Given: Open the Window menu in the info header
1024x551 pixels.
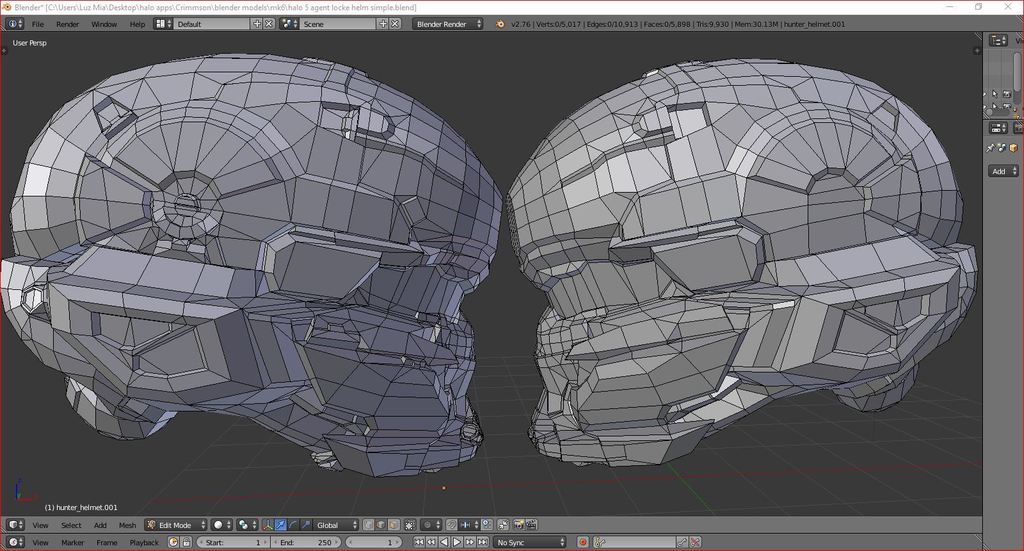Looking at the screenshot, I should [104, 24].
